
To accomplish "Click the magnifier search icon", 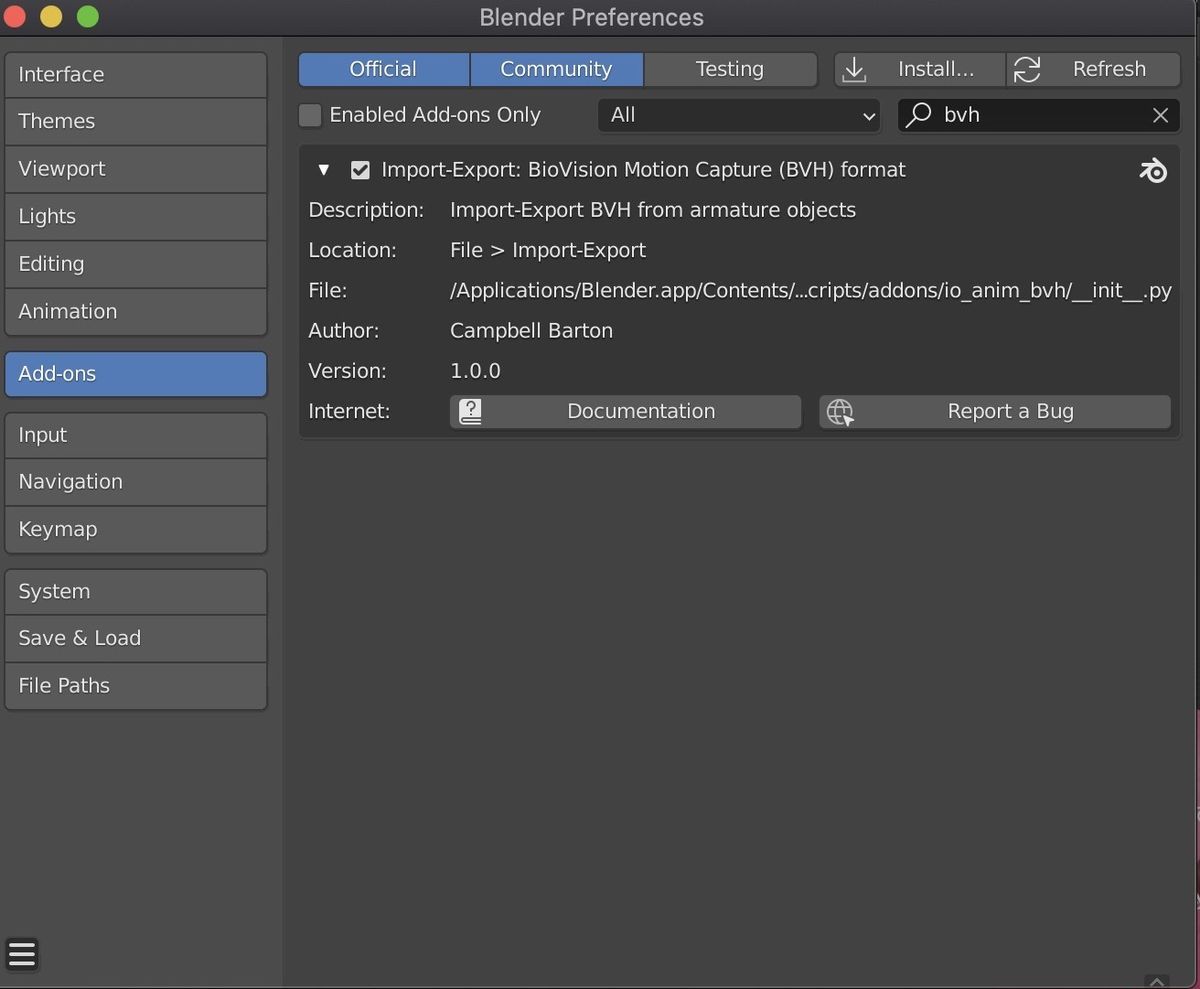I will 917,115.
